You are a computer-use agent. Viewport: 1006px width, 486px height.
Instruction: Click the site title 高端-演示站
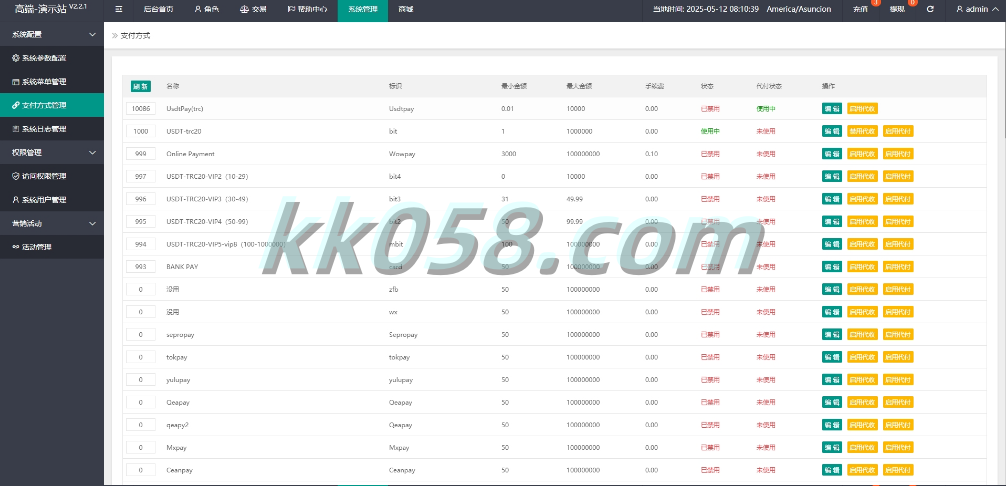[x=40, y=10]
